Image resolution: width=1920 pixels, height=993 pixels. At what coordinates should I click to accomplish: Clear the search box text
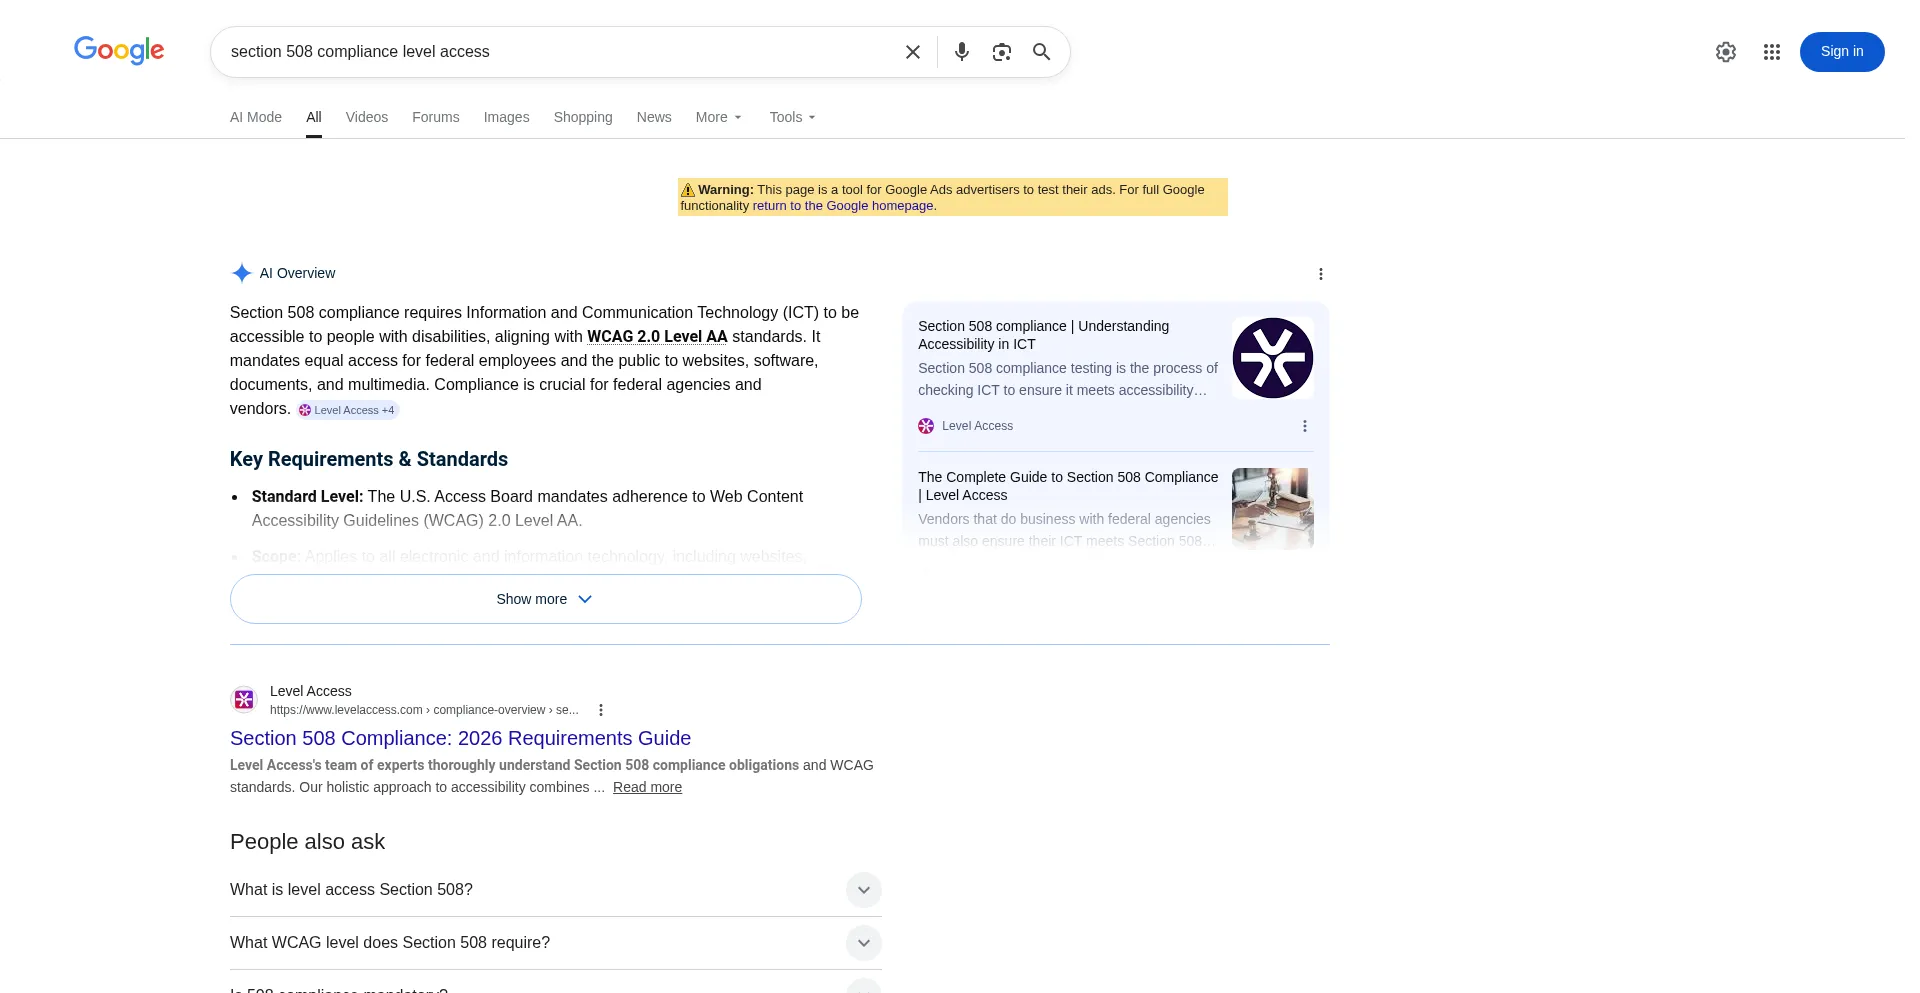point(913,52)
